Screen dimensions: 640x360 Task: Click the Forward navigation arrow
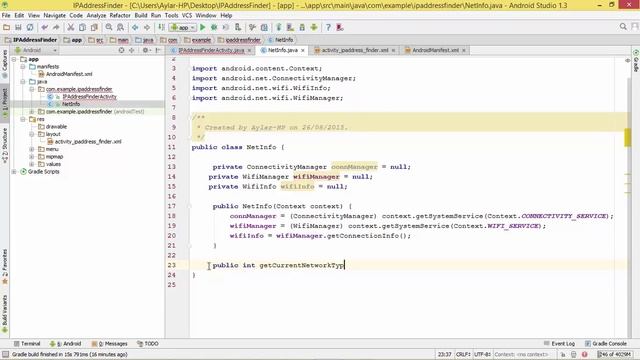coord(147,27)
